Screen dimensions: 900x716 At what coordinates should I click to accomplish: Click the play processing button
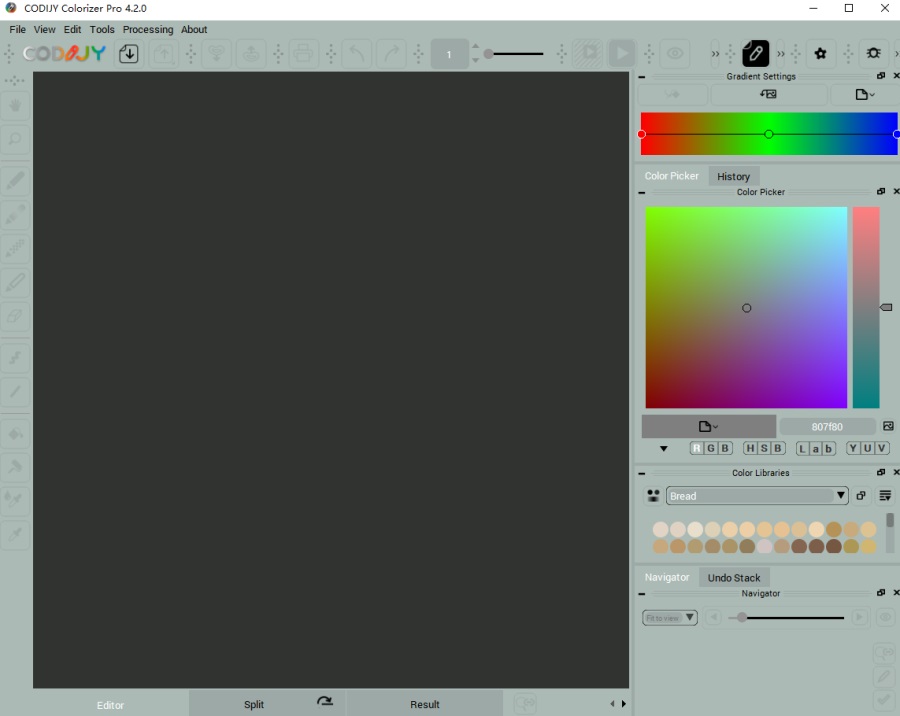pos(621,54)
